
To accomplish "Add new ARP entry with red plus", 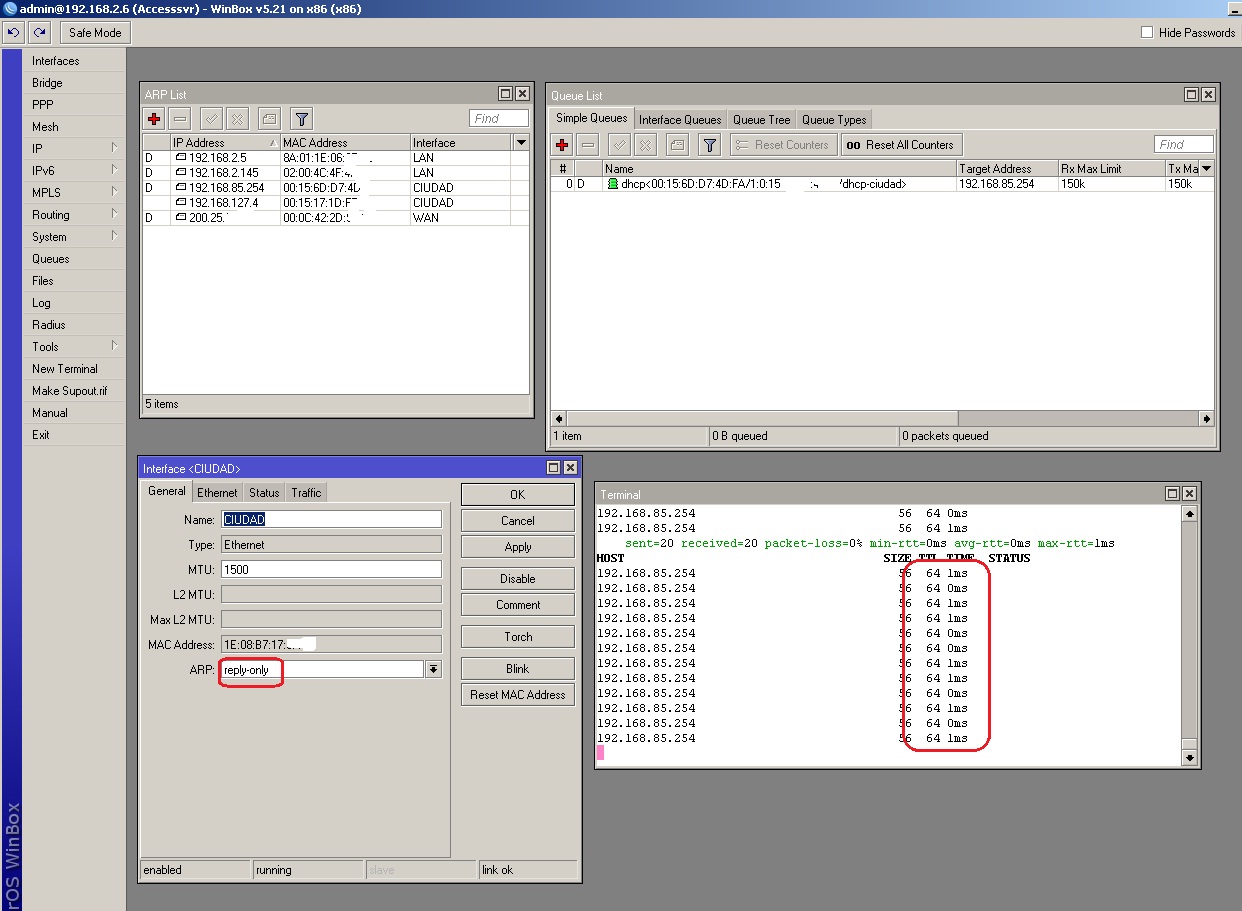I will click(154, 119).
